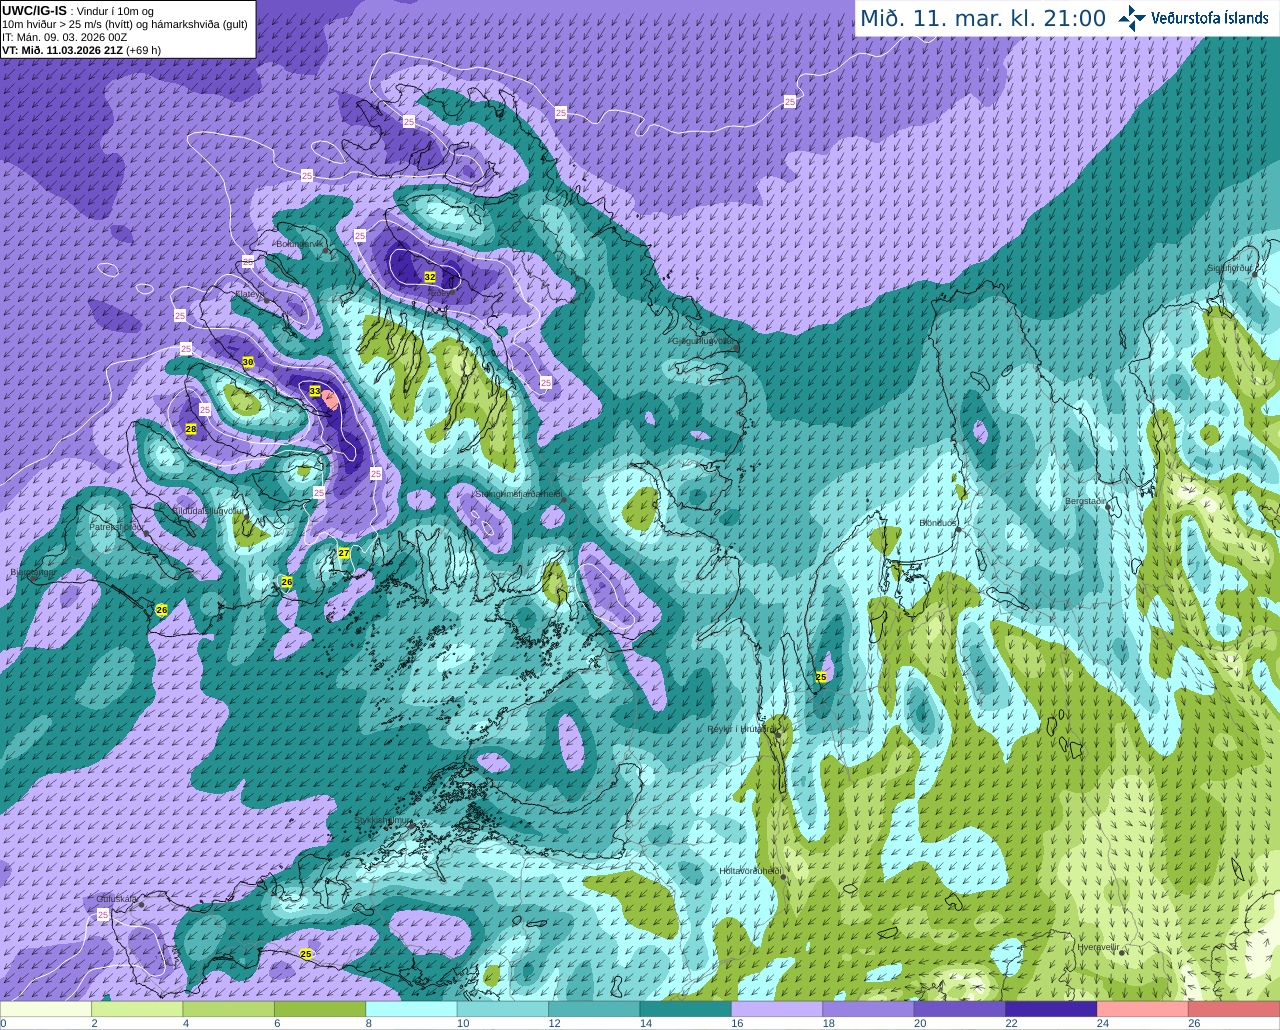Click the model title 'UWC/IG-IS'
Image resolution: width=1280 pixels, height=1030 pixels.
tap(34, 10)
